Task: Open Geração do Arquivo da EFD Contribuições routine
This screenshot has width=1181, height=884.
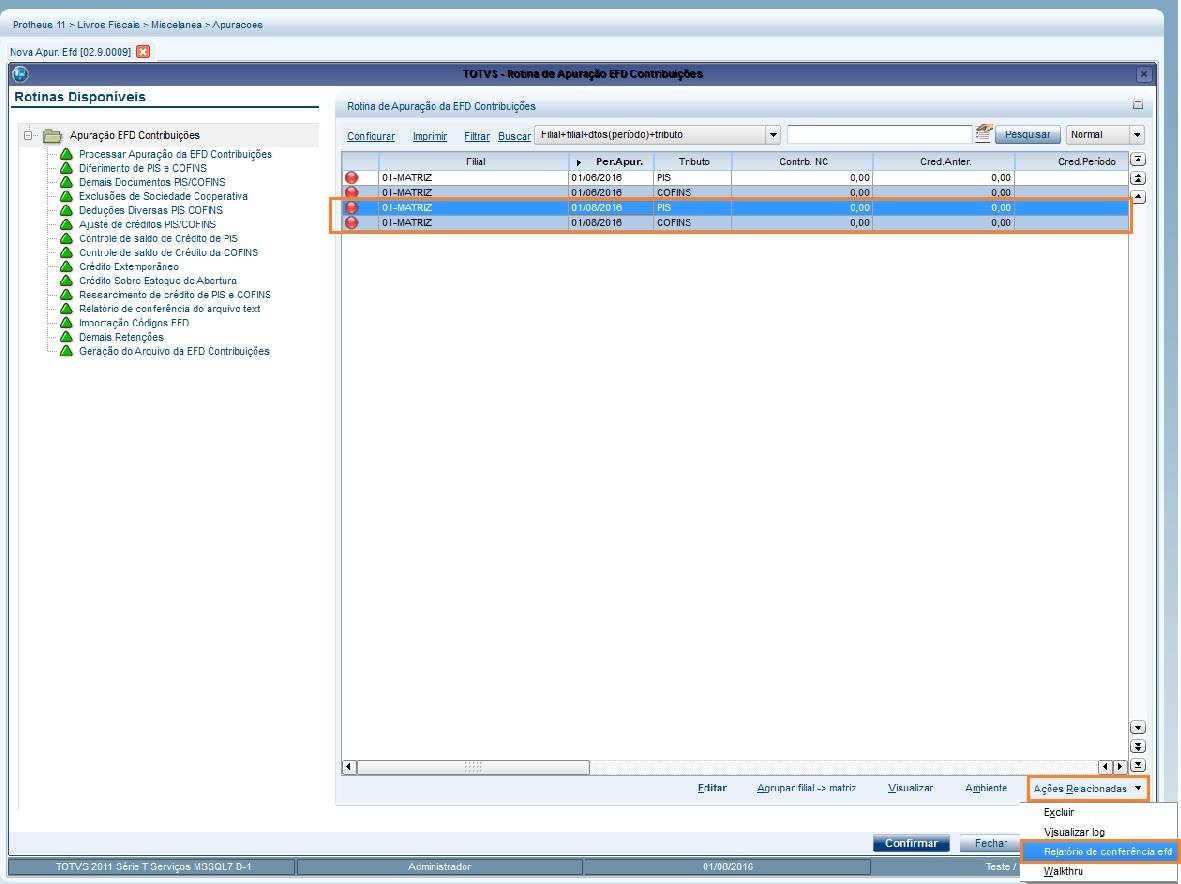Action: (x=174, y=352)
